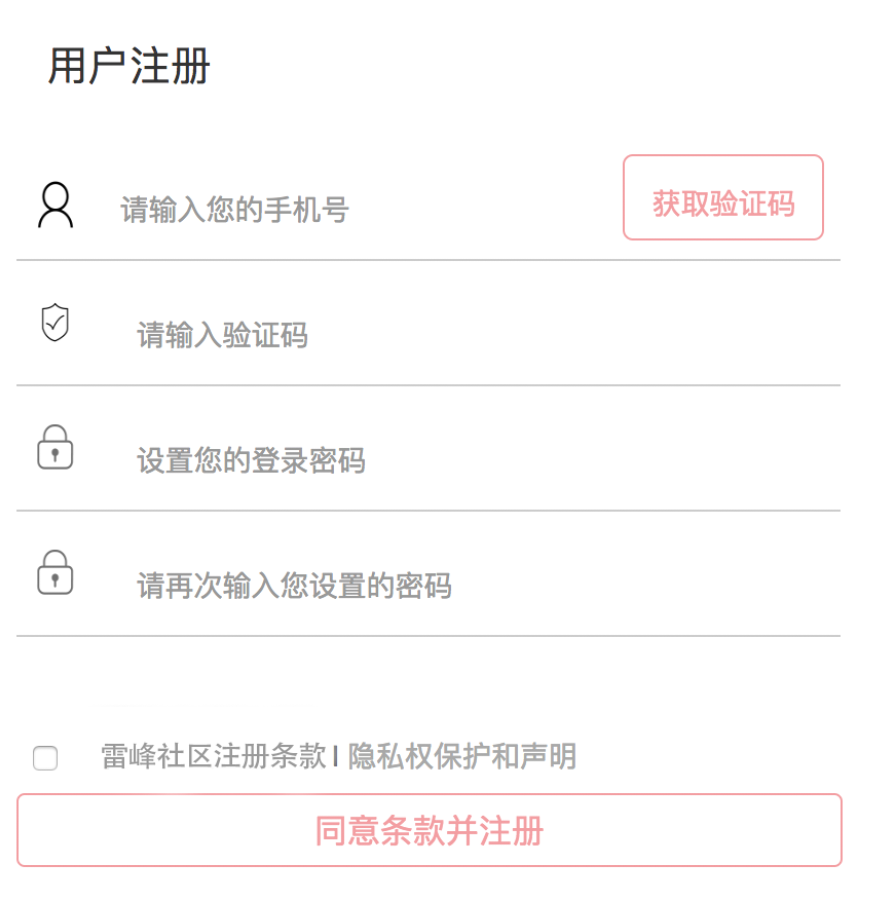
Task: Click the 用户注册 page heading
Action: click(129, 66)
